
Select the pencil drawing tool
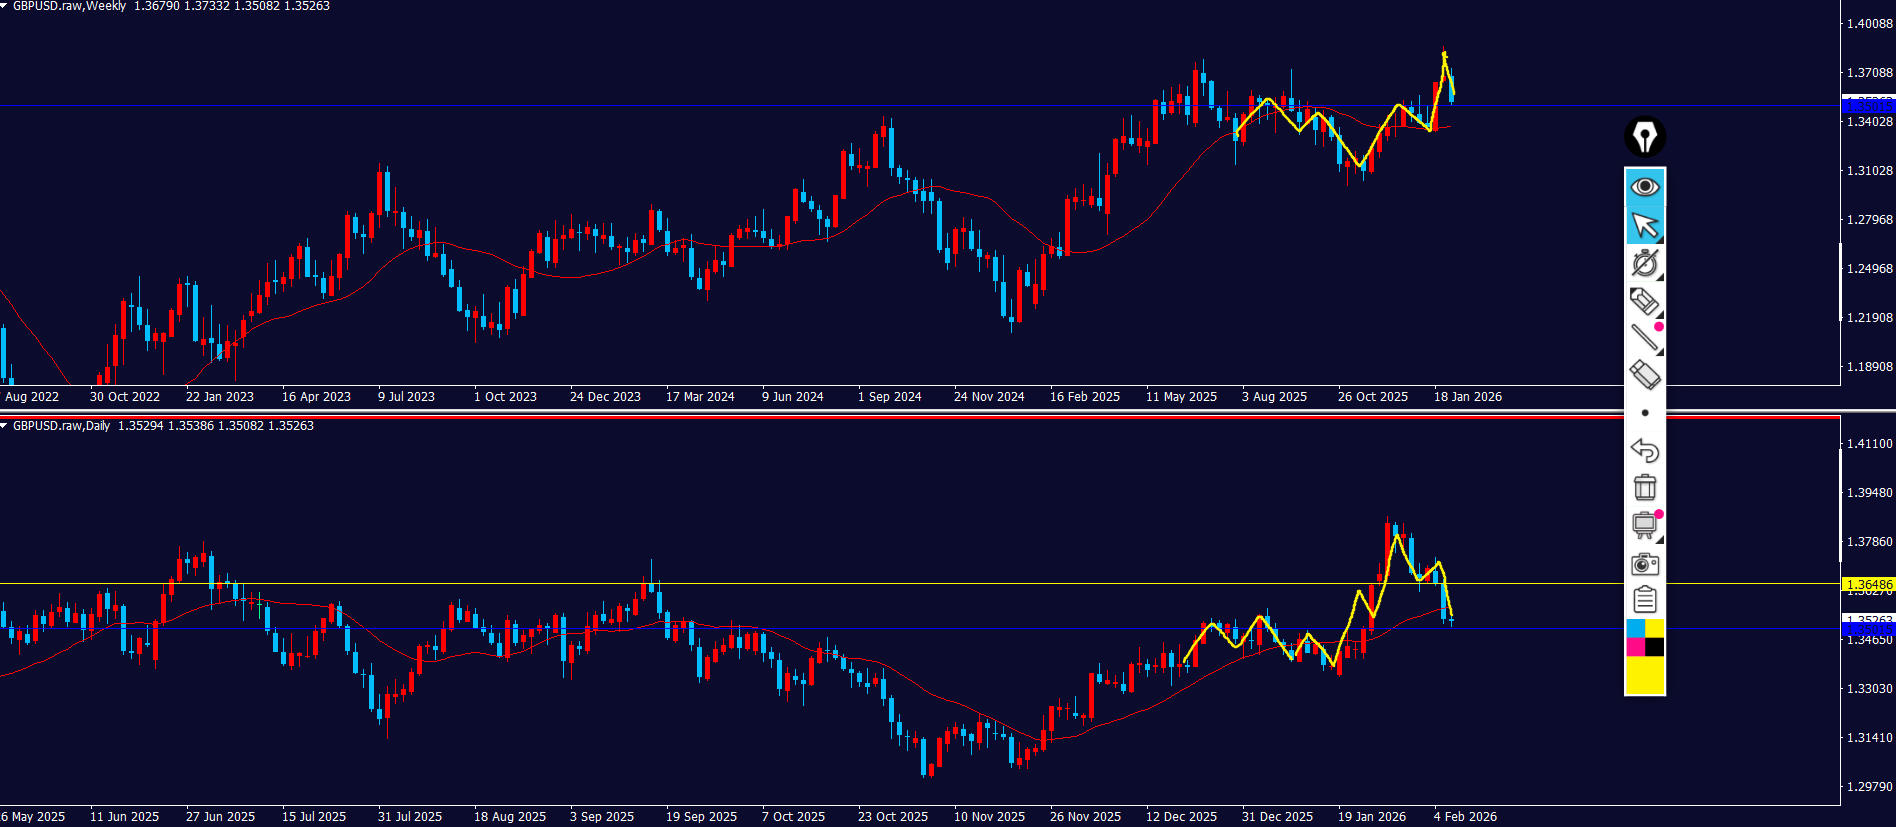coord(1644,301)
